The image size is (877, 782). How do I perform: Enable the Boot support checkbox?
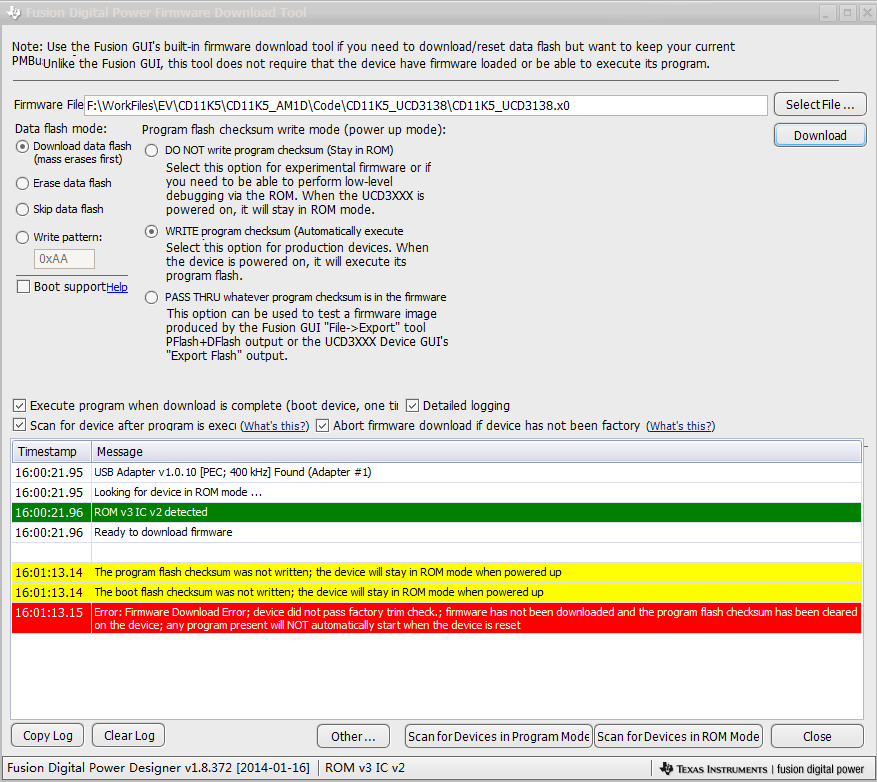click(23, 287)
